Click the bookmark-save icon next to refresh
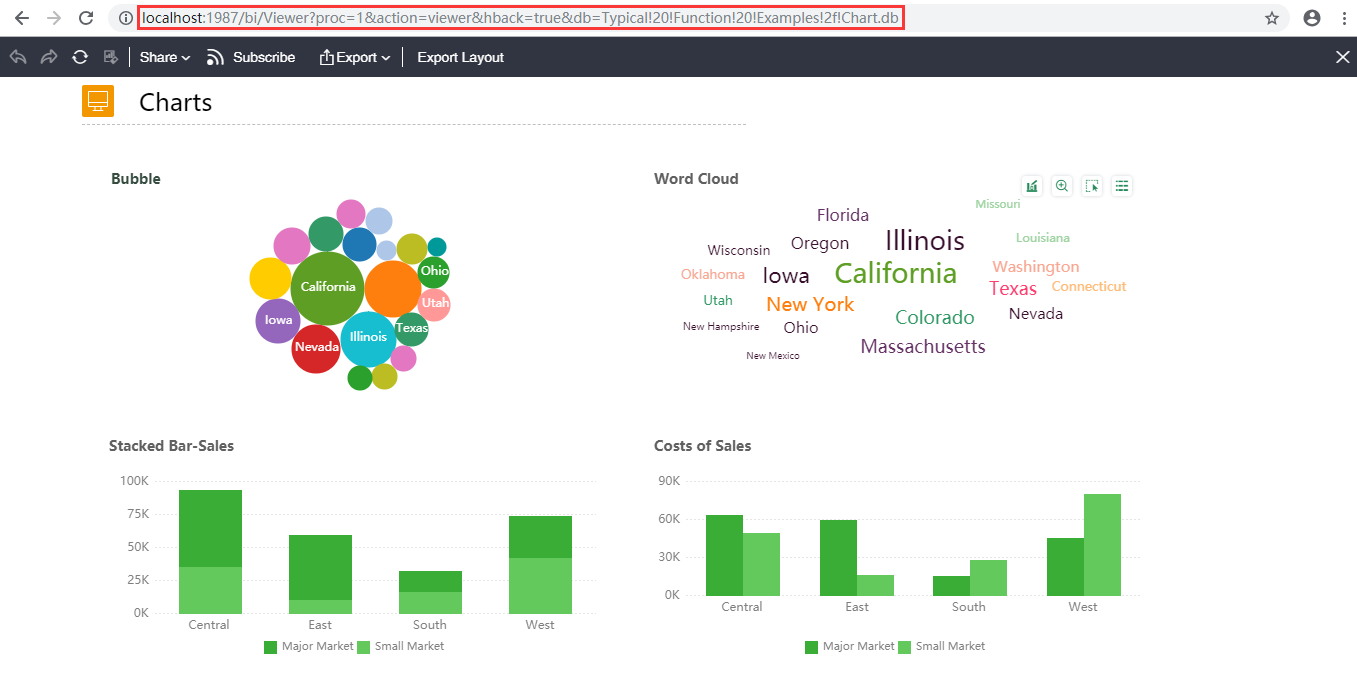This screenshot has height=684, width=1357. [x=111, y=57]
